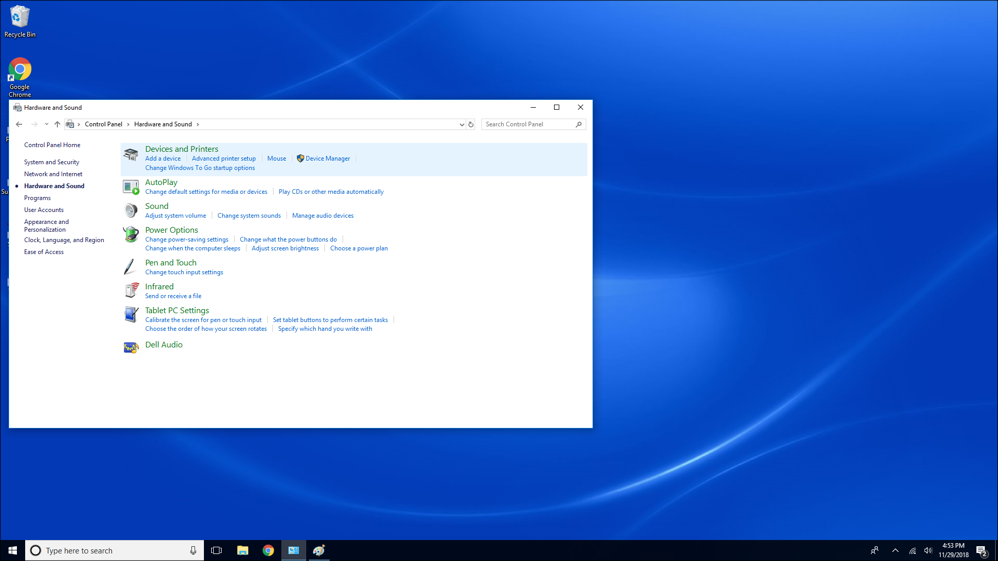Open the network status tray icon

coord(912,550)
